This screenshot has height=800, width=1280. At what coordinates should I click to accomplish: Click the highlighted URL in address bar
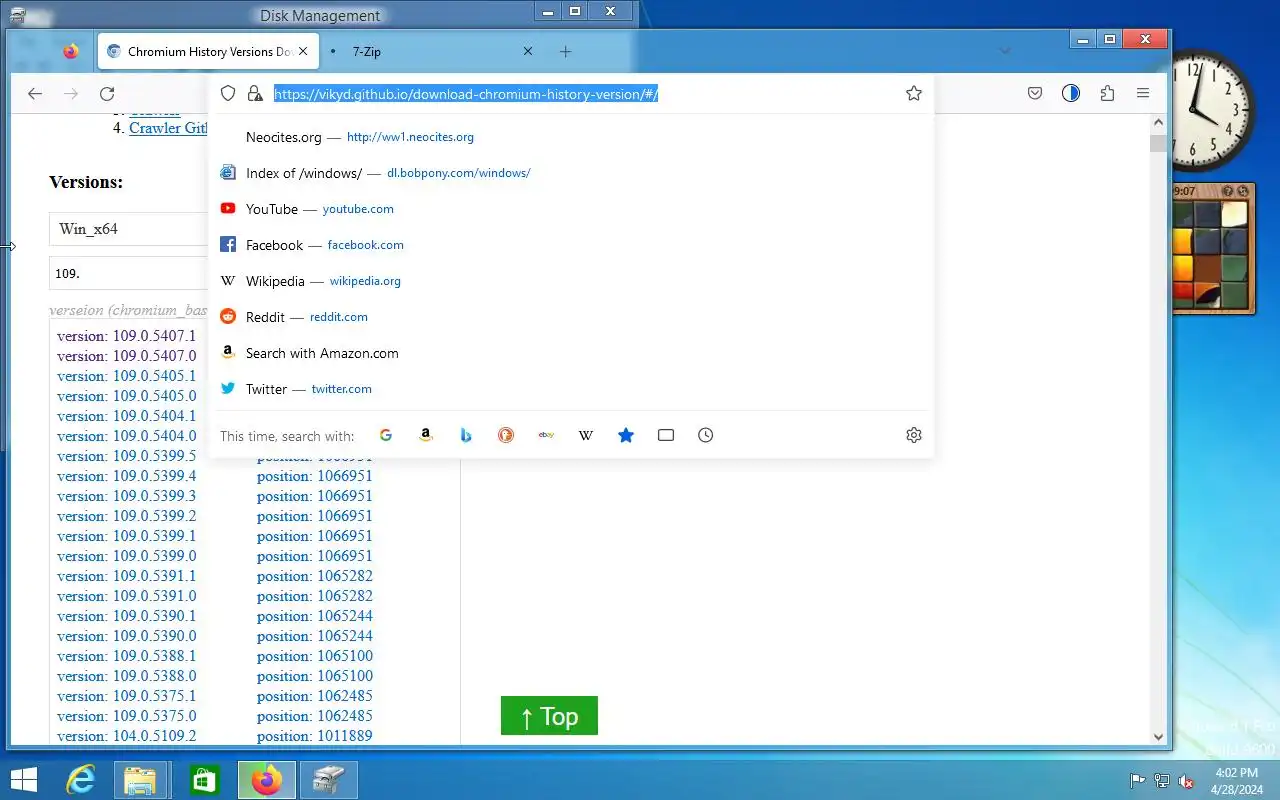(466, 94)
